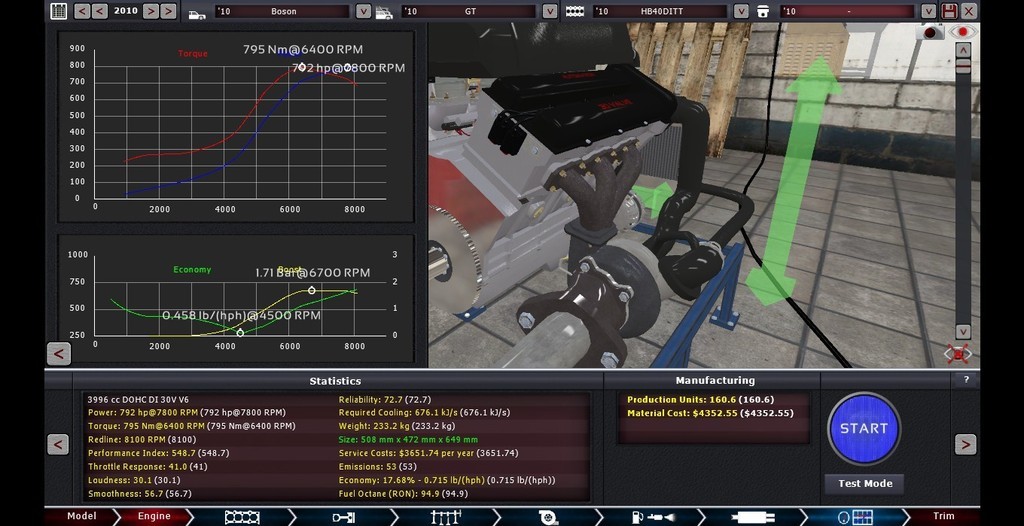Toggle the camera screenshot mode icon
The height and width of the screenshot is (526, 1024).
(x=932, y=32)
